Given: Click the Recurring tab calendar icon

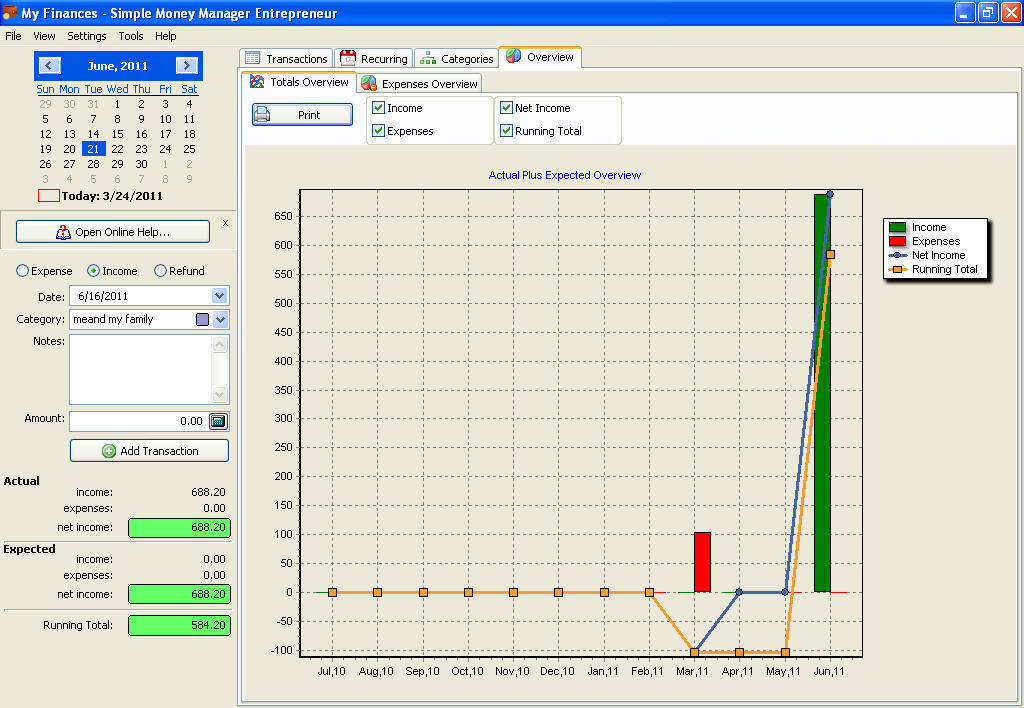Looking at the screenshot, I should 348,57.
